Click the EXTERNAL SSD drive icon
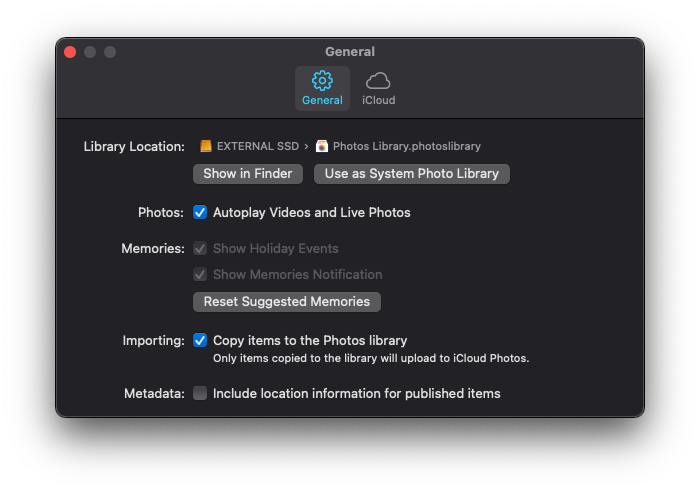The width and height of the screenshot is (700, 491). click(206, 146)
